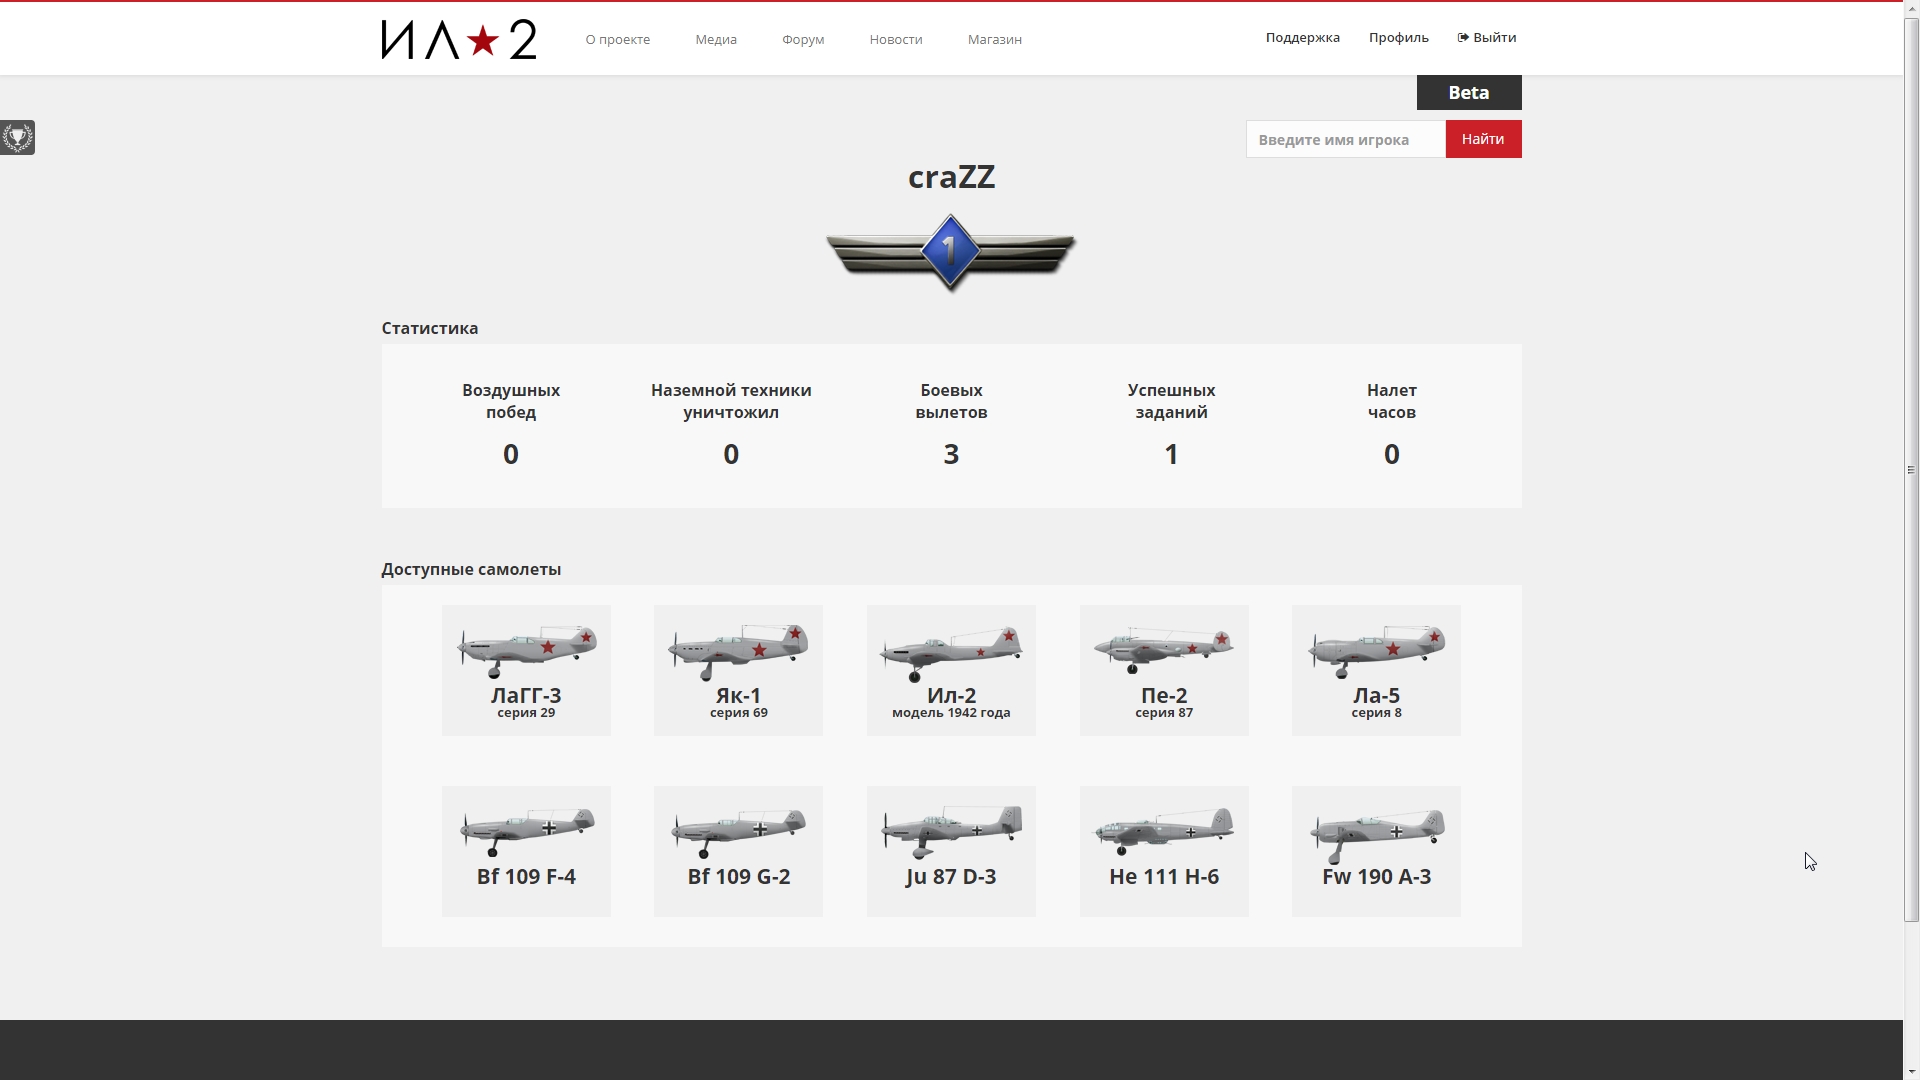This screenshot has width=1920, height=1080.
Task: Click the rank 1 wings badge
Action: pyautogui.click(x=950, y=252)
